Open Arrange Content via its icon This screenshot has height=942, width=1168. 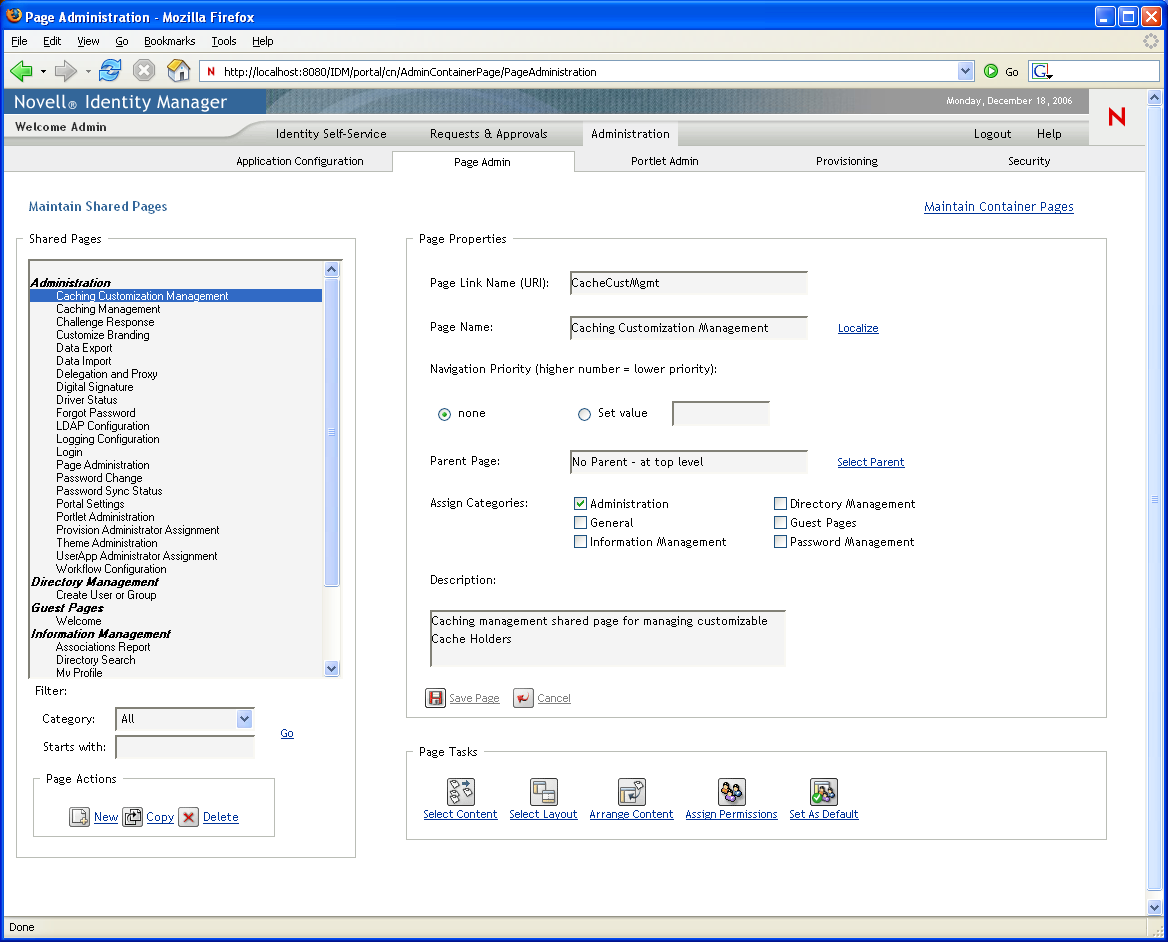tap(631, 792)
